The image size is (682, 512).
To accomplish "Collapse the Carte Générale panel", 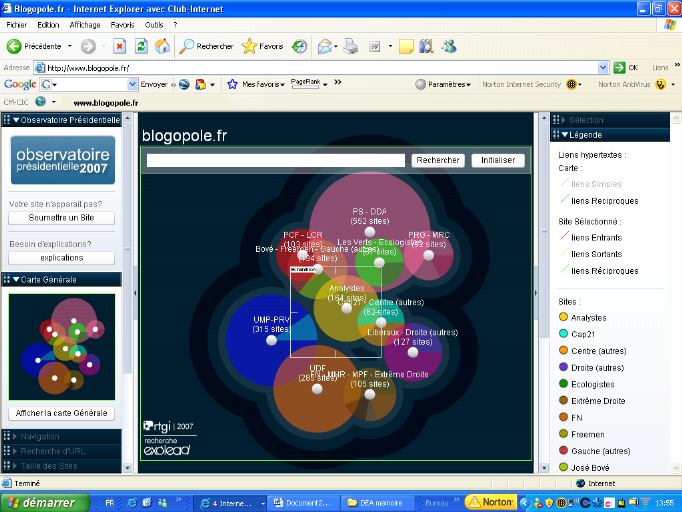I will 16,280.
